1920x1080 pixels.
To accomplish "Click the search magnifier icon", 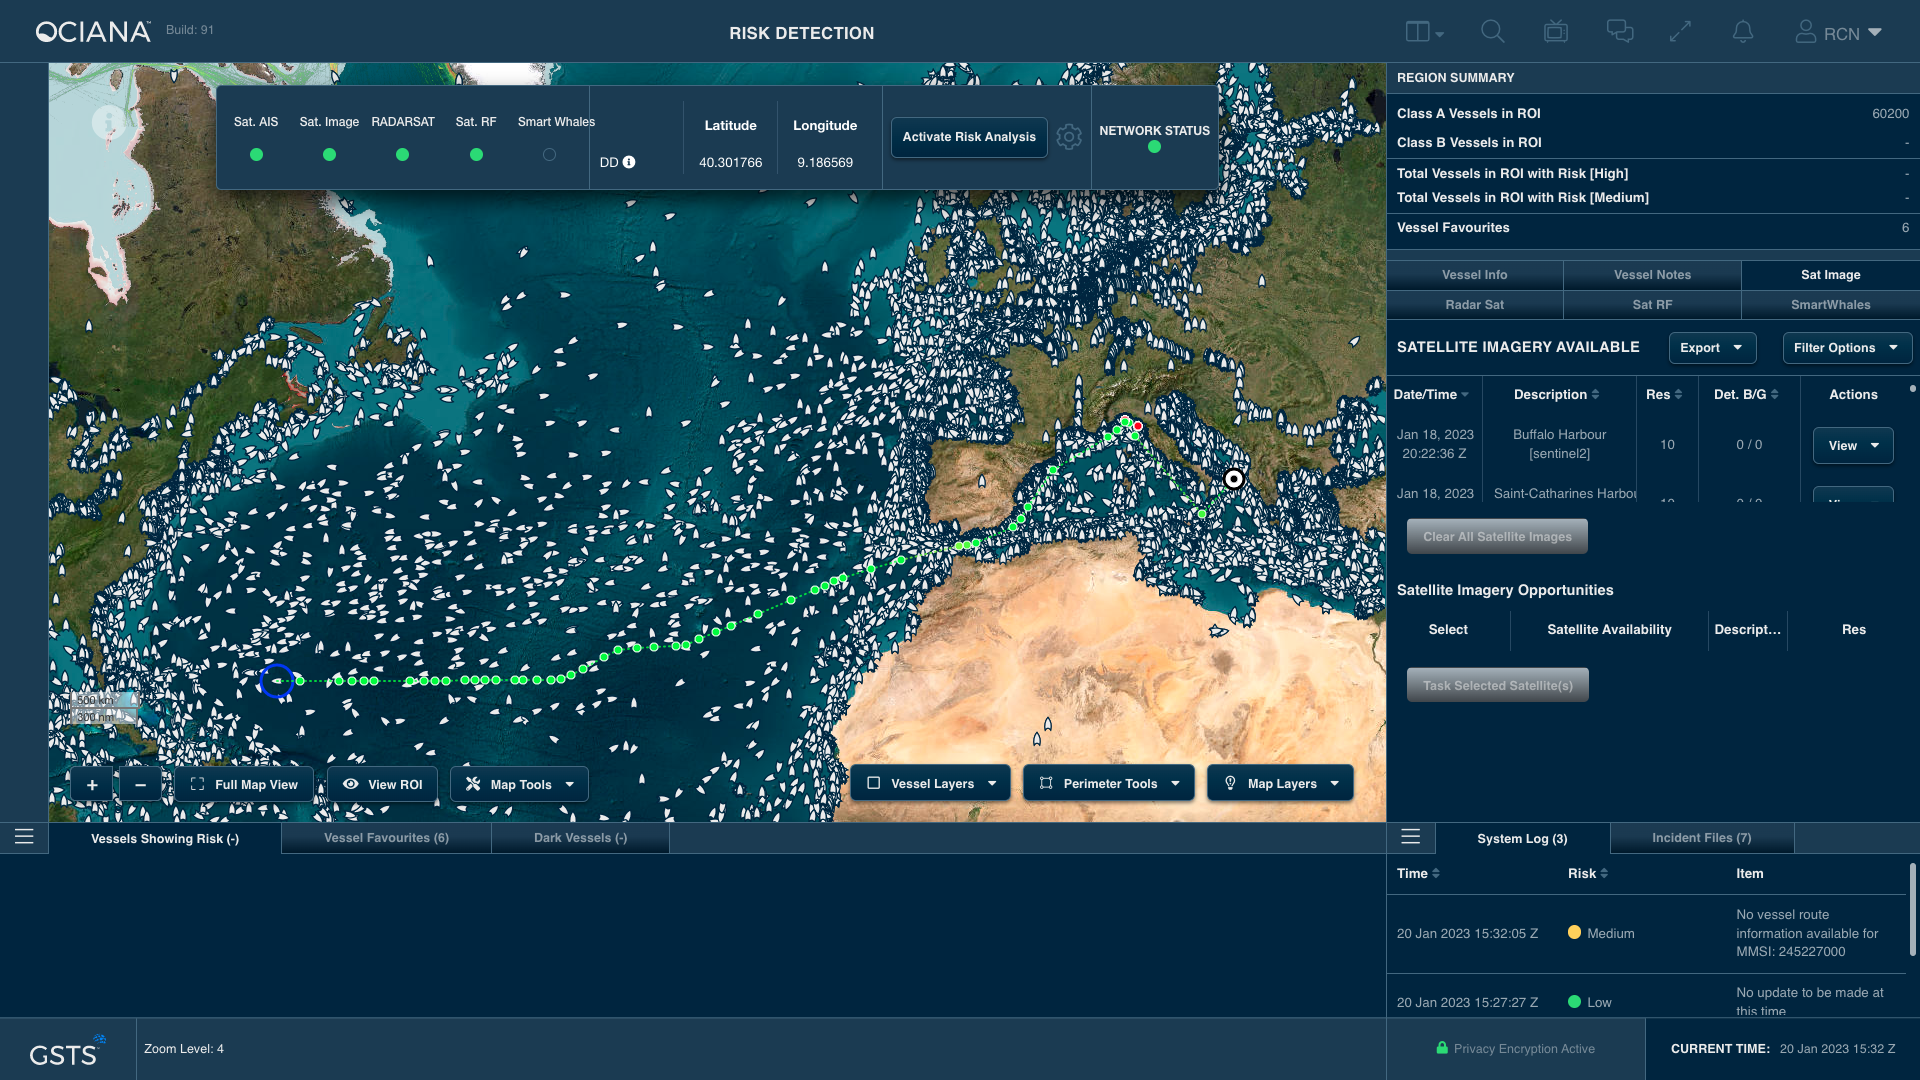I will pos(1492,32).
